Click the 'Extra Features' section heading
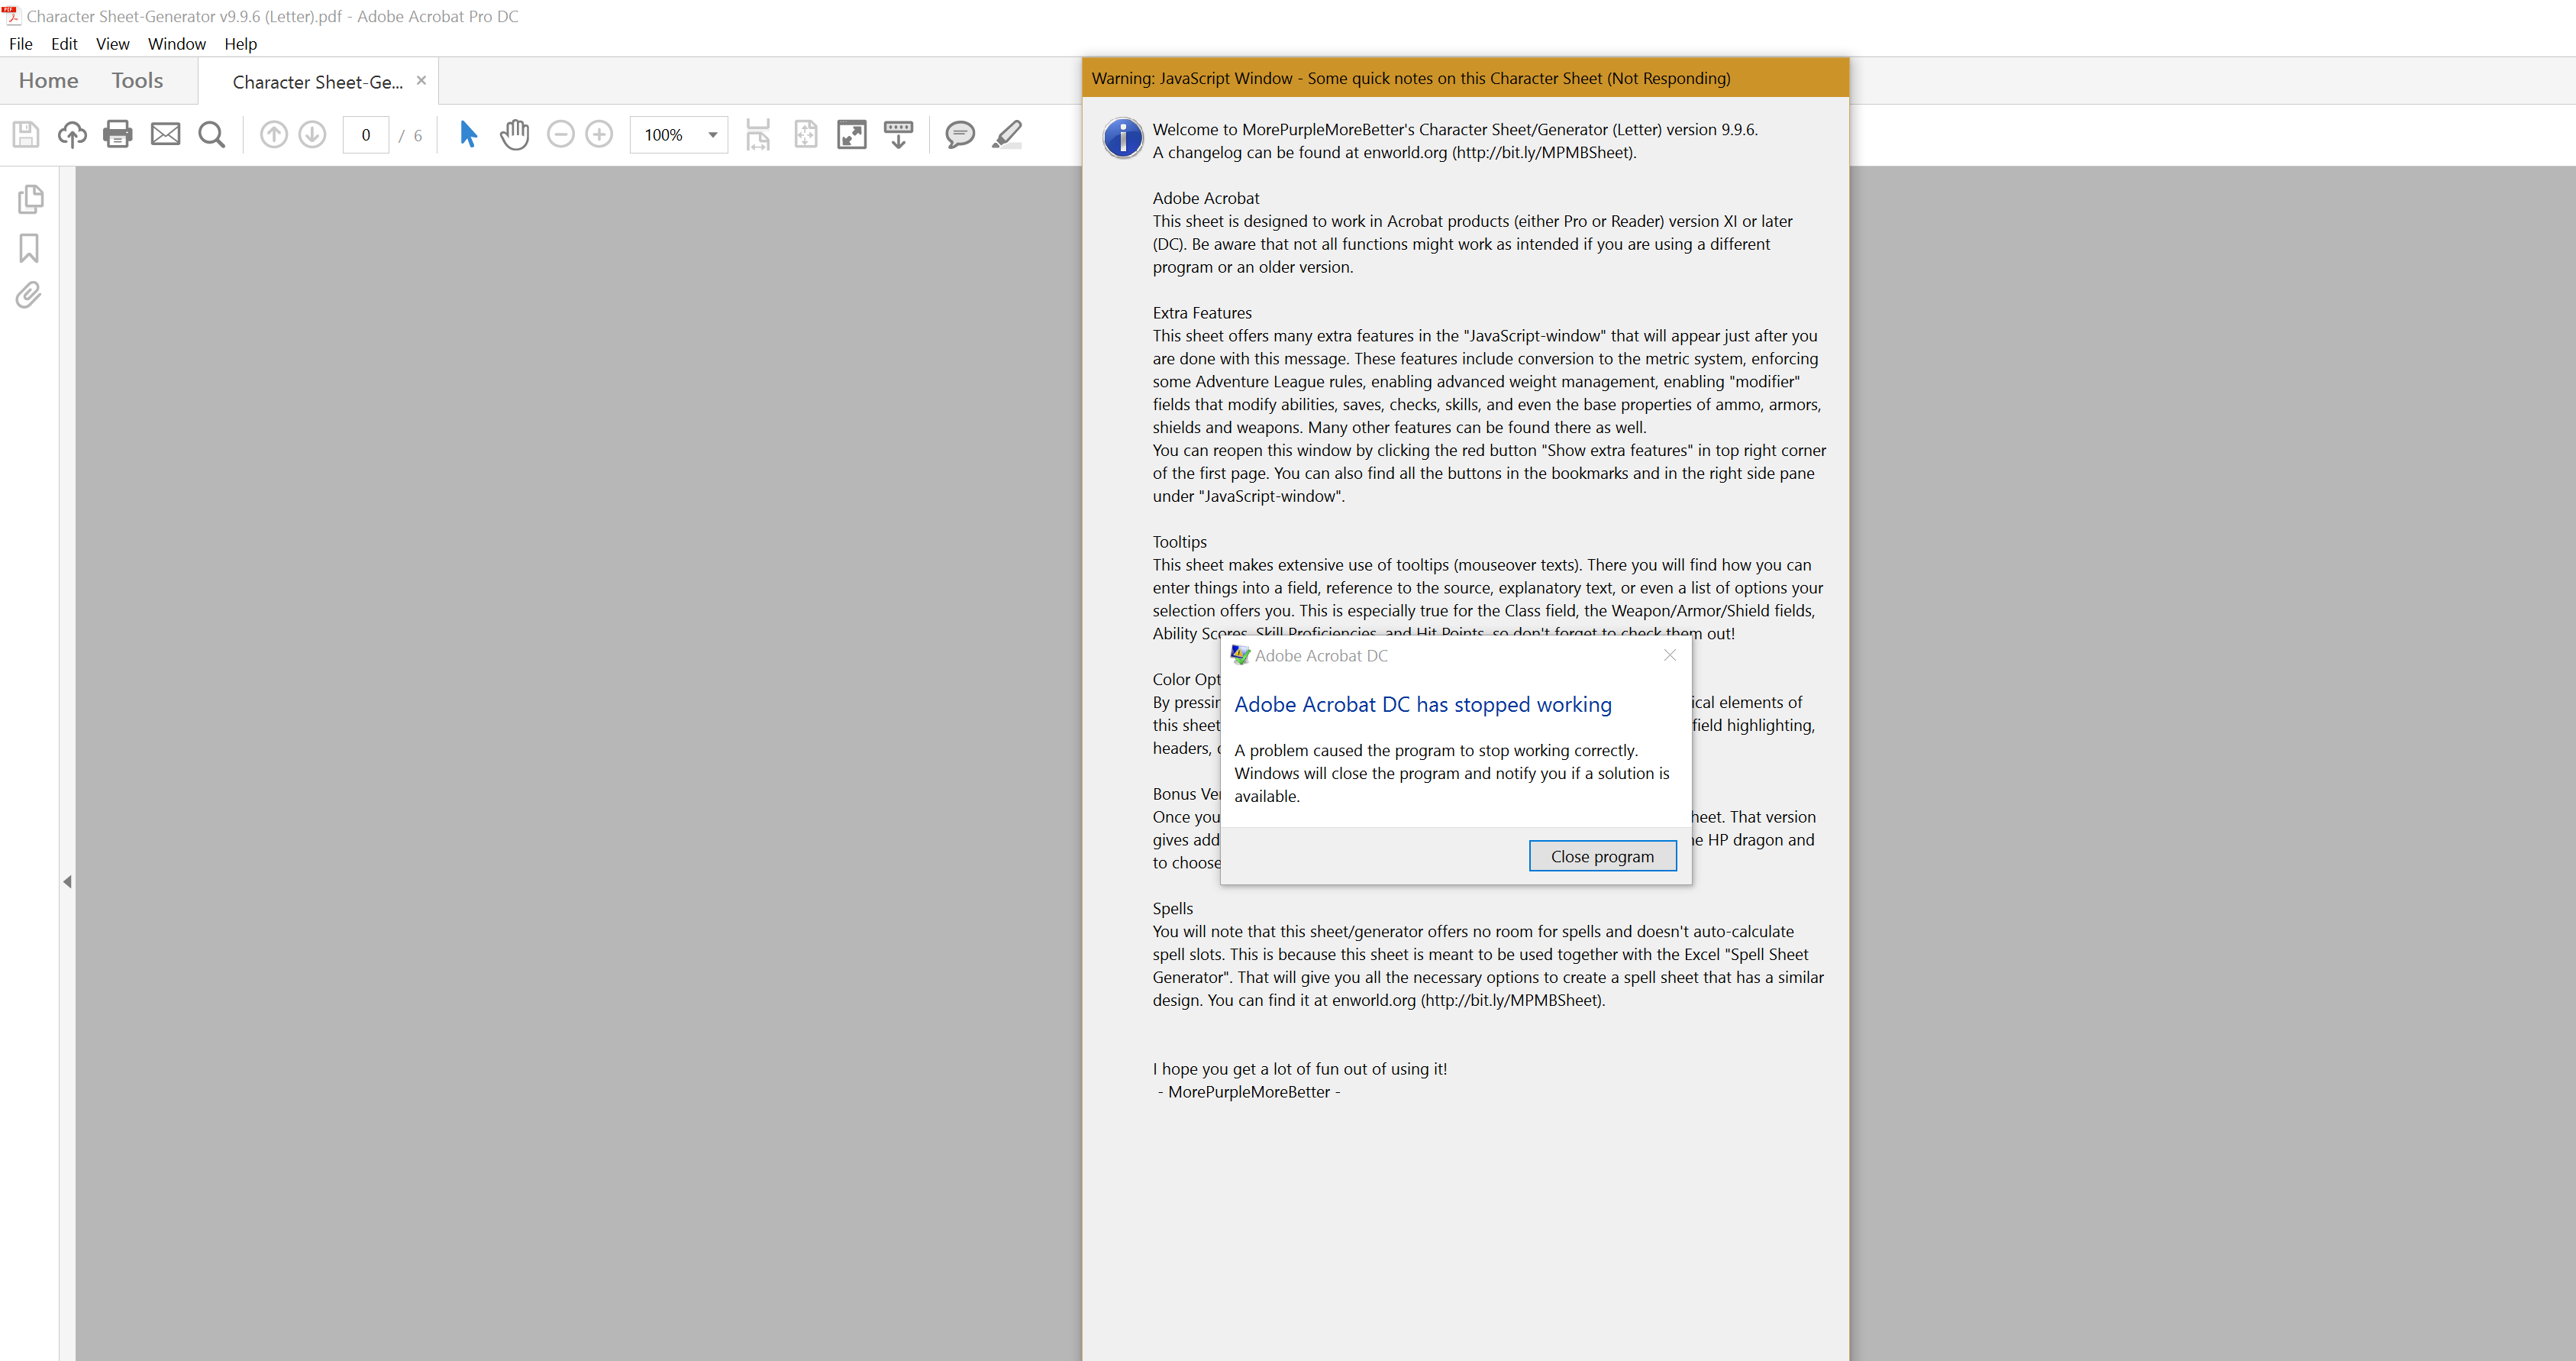Screen dimensions: 2576x1361 [x=1202, y=313]
